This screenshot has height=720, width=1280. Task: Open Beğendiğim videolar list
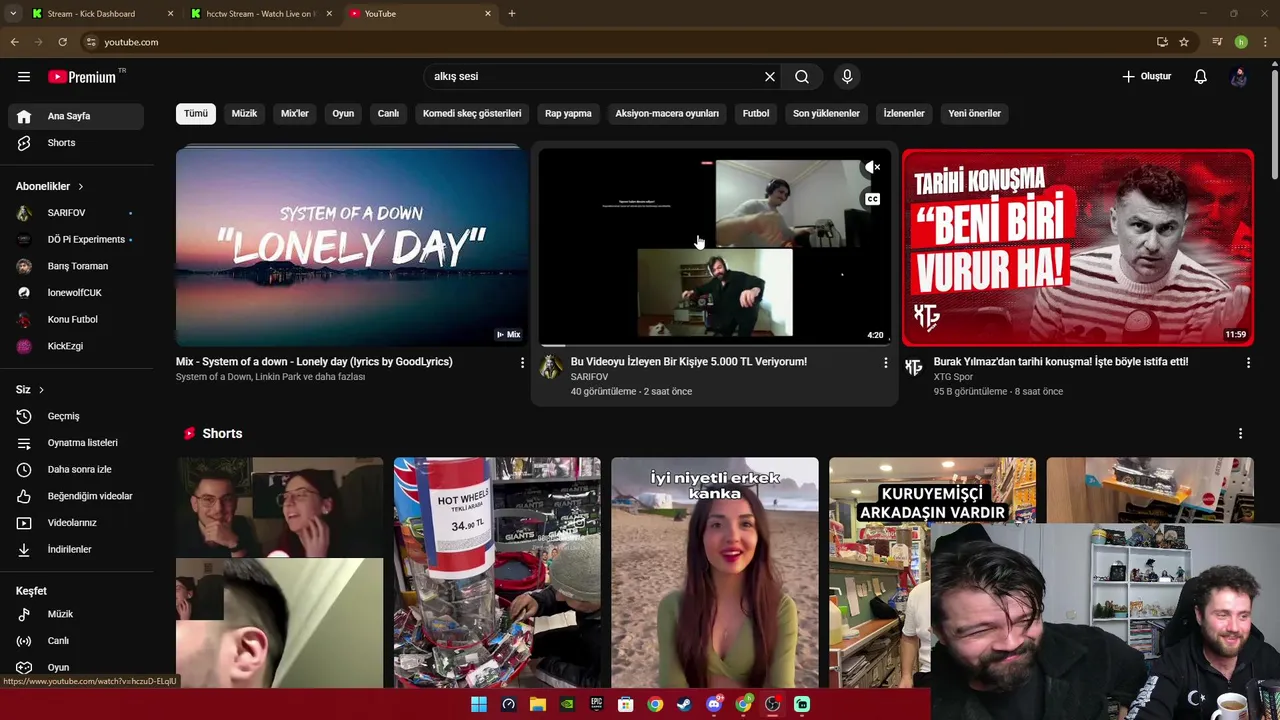76,496
